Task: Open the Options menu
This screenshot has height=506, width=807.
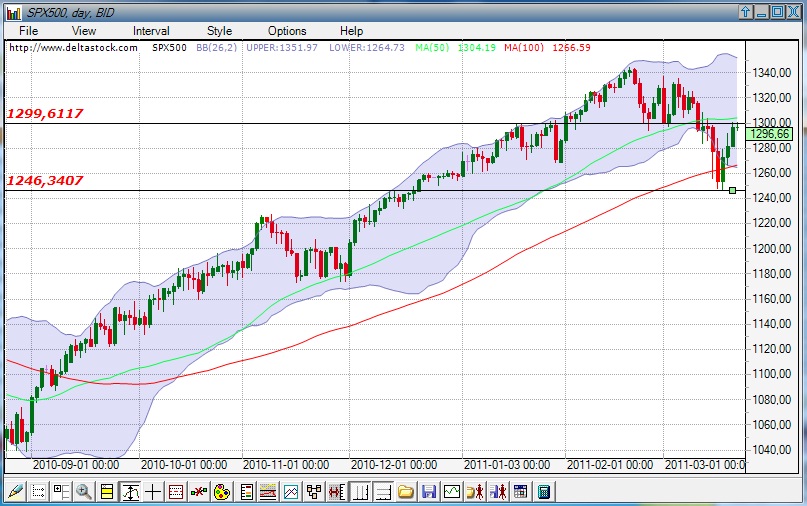Action: point(287,31)
